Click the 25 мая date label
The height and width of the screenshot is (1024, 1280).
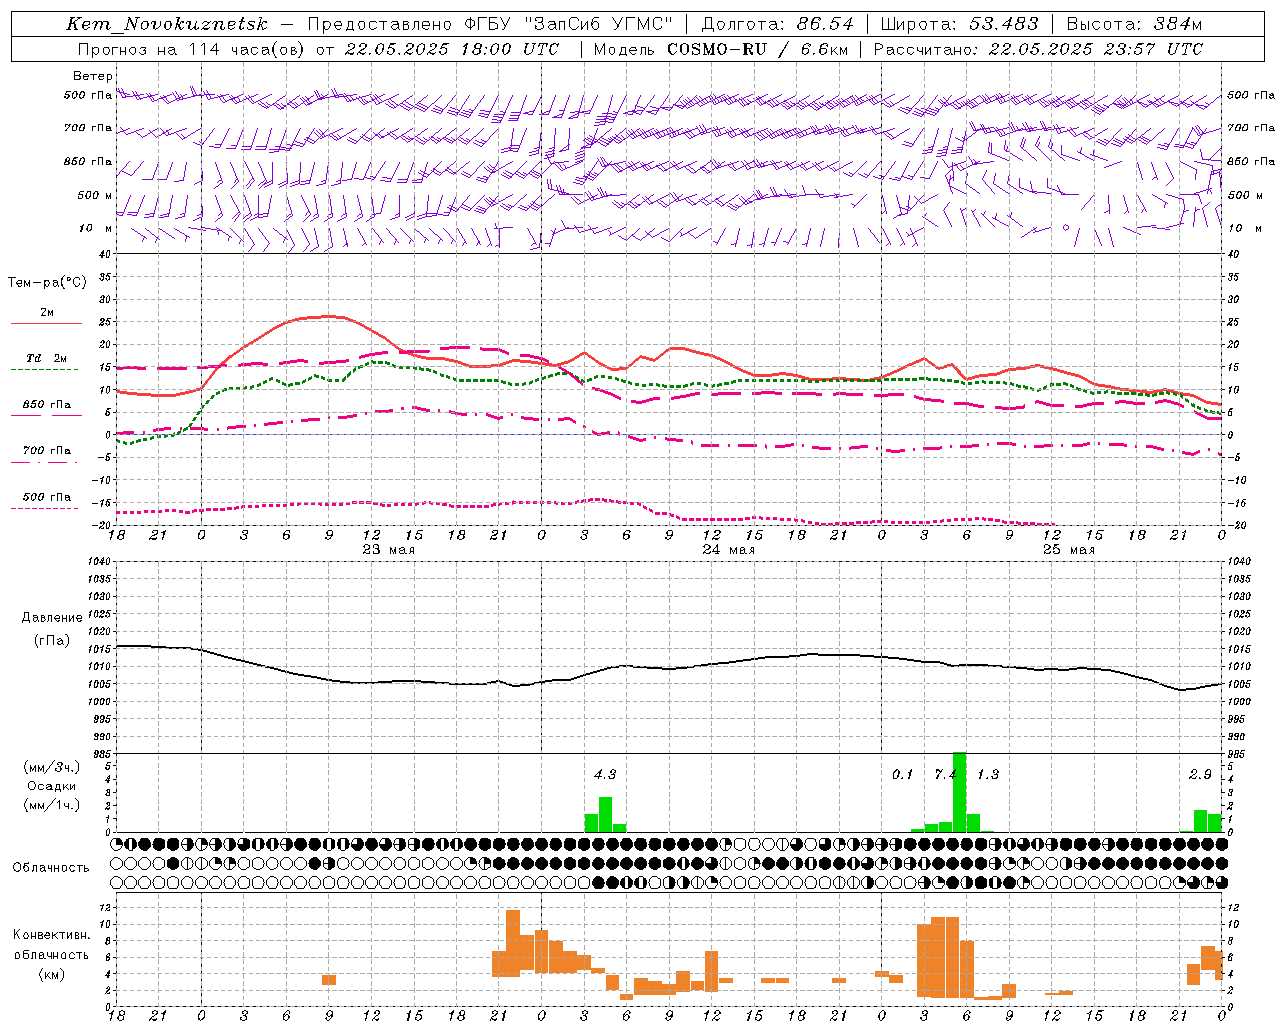[1069, 550]
